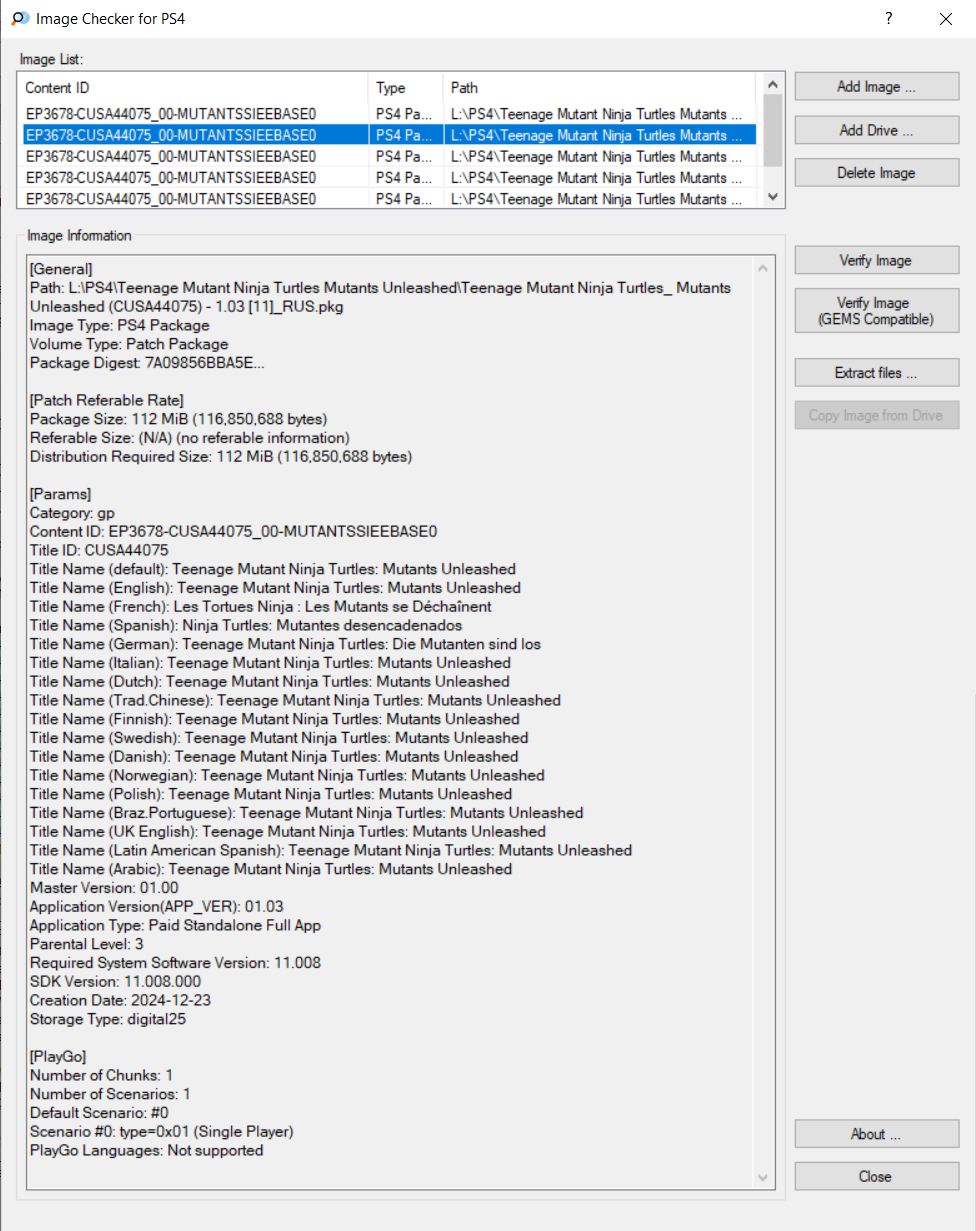Click the Add Image button
The width and height of the screenshot is (976, 1231).
877,87
